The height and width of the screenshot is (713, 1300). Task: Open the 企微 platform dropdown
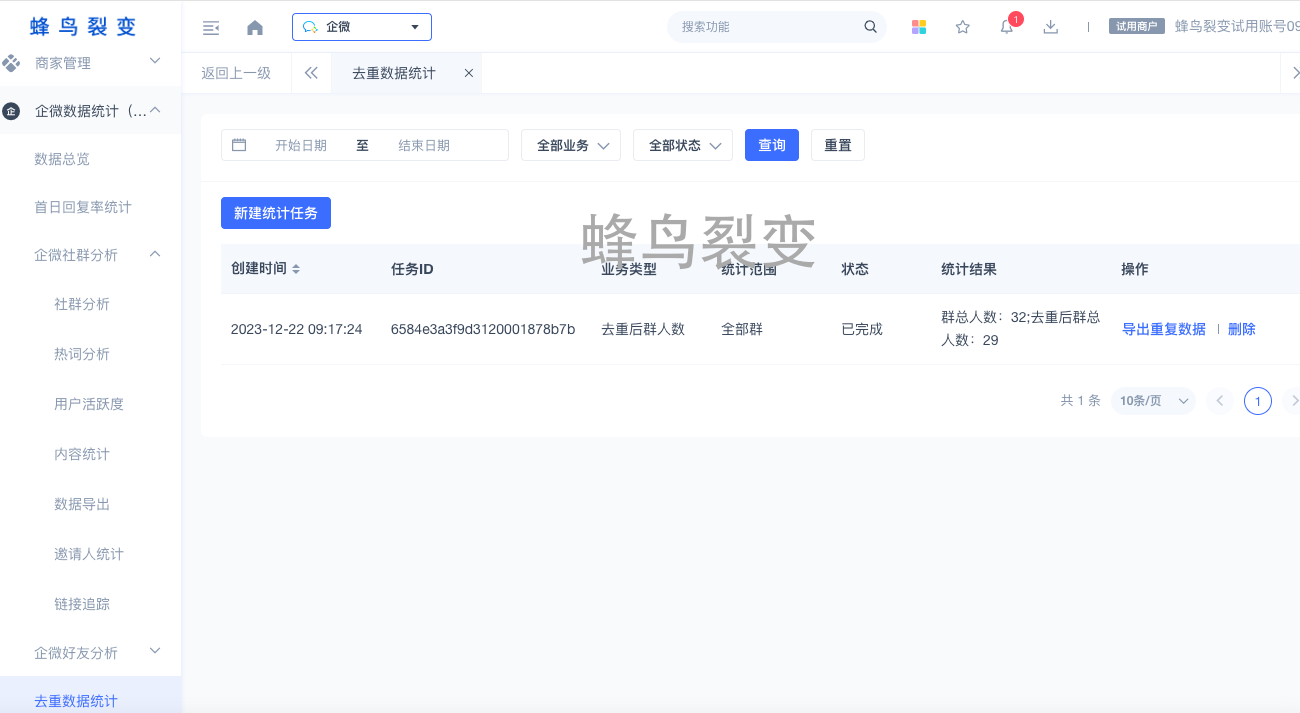pos(361,27)
